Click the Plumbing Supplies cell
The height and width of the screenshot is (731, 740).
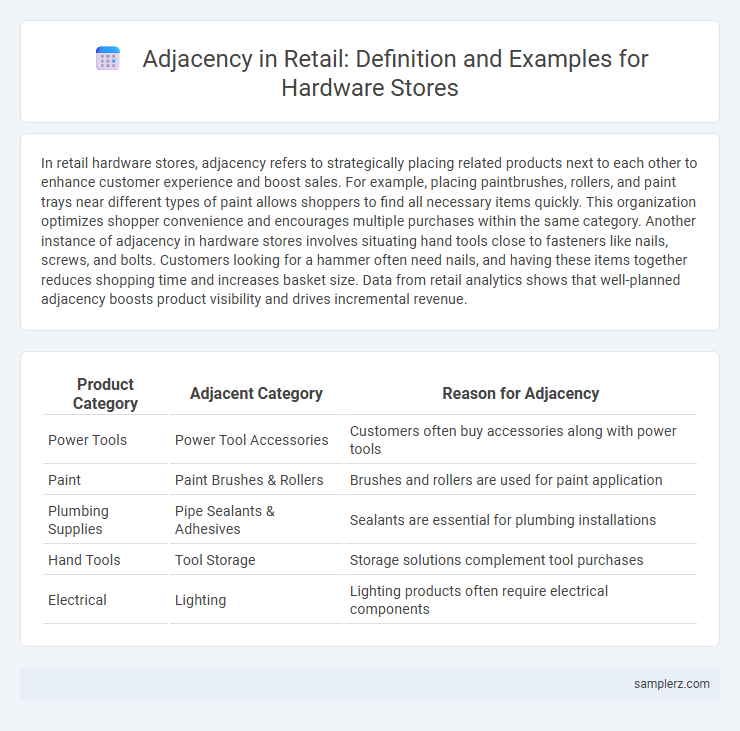pos(105,520)
